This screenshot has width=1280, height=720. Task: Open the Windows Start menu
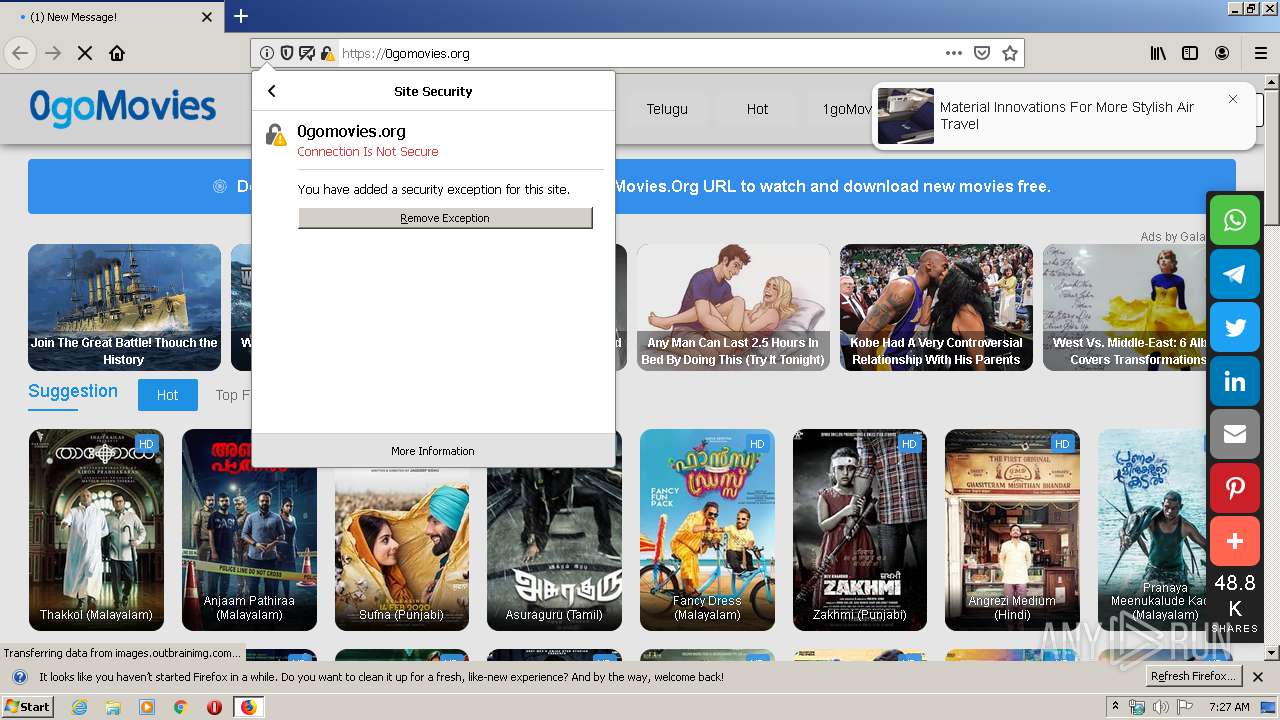(x=28, y=706)
